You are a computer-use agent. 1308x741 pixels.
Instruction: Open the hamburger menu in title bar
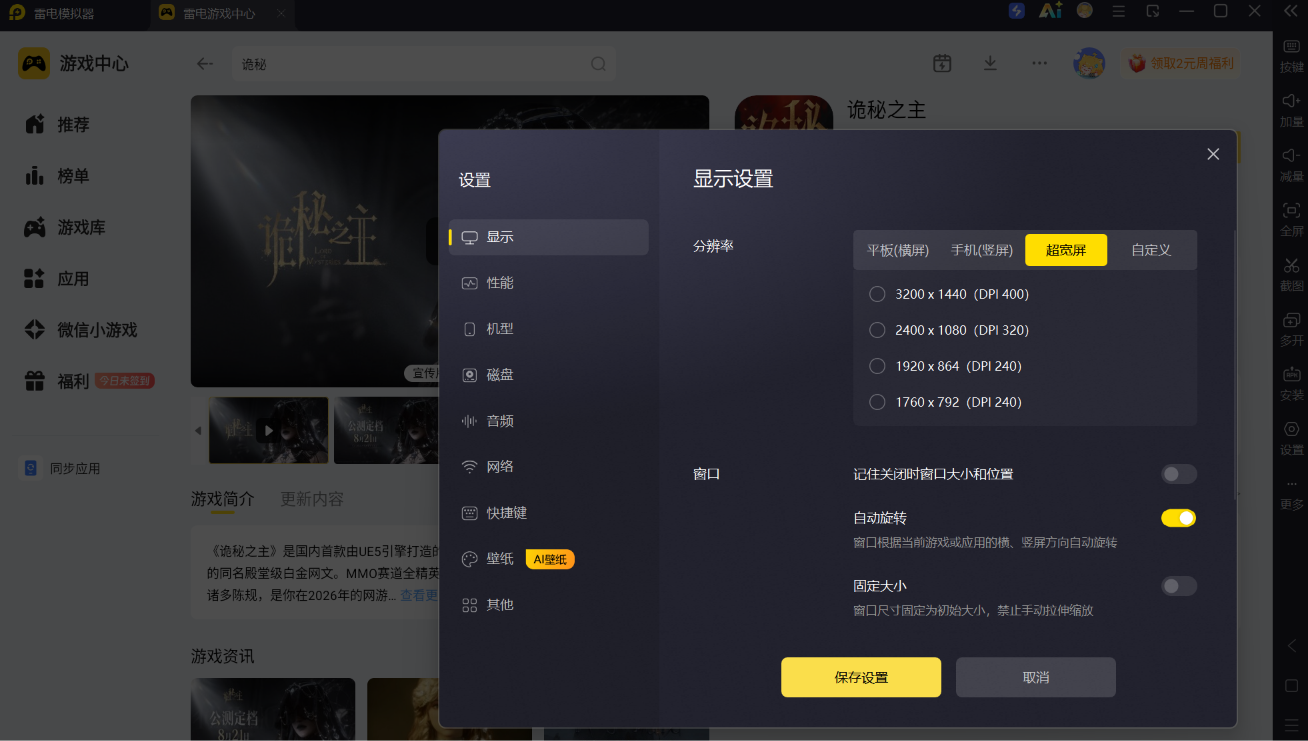pos(1119,12)
